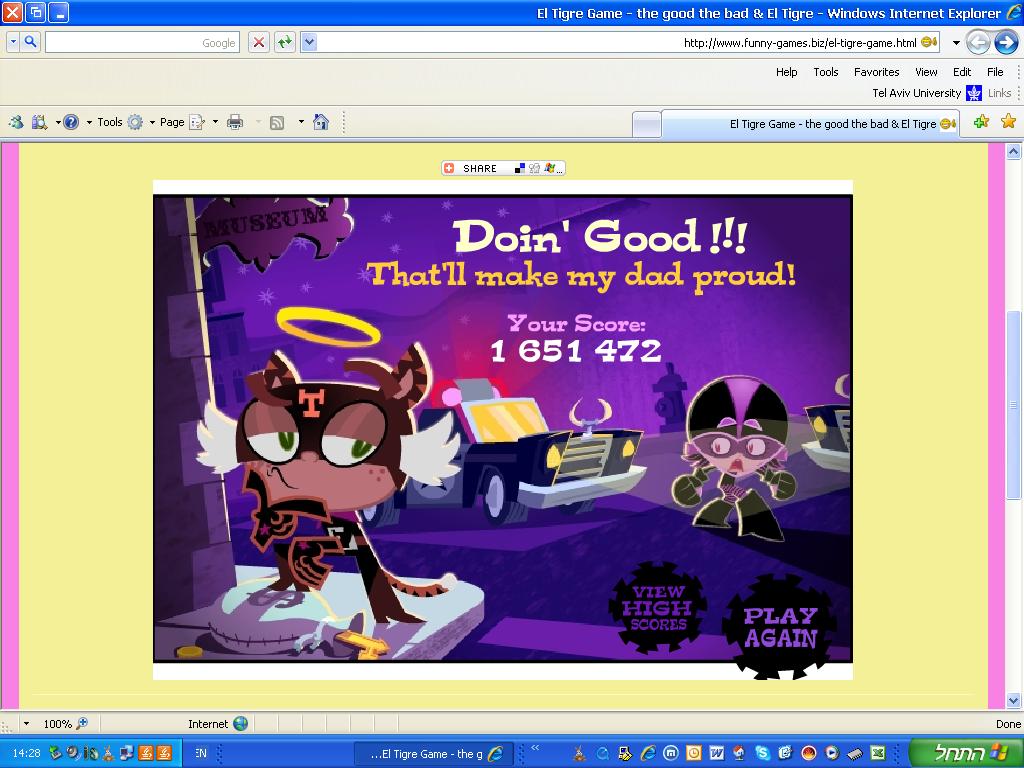Launch Word from quick launch bar
This screenshot has width=1024, height=768.
pos(716,753)
